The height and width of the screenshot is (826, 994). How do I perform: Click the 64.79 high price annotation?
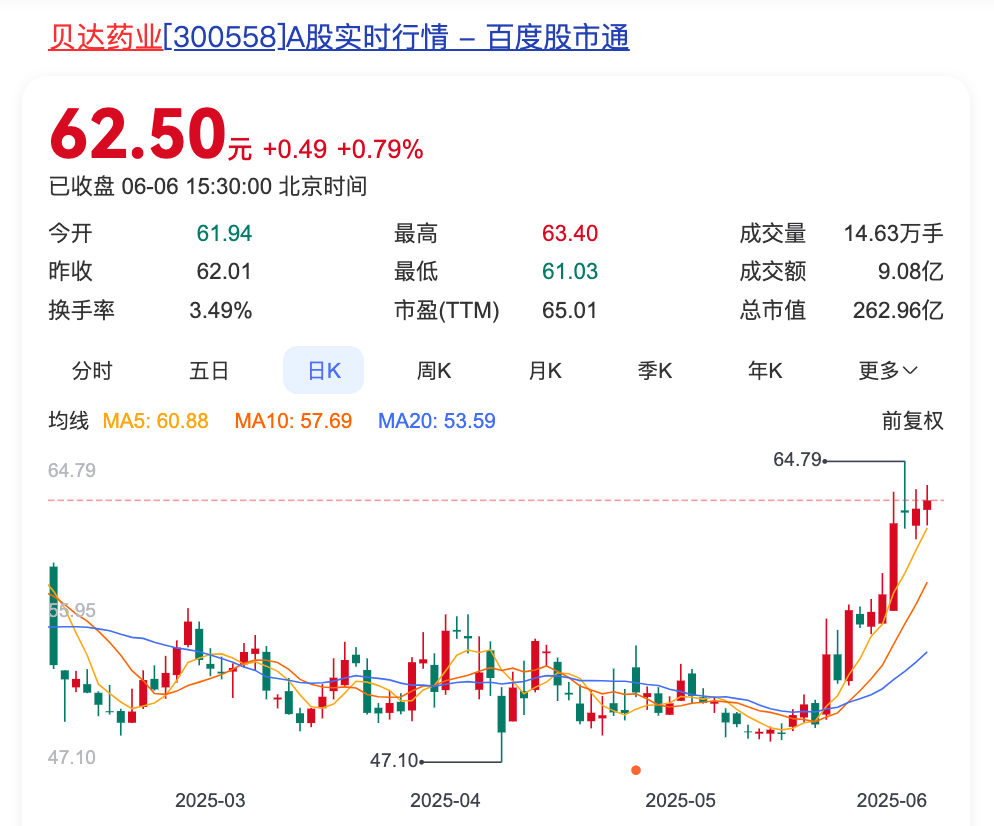pos(797,460)
